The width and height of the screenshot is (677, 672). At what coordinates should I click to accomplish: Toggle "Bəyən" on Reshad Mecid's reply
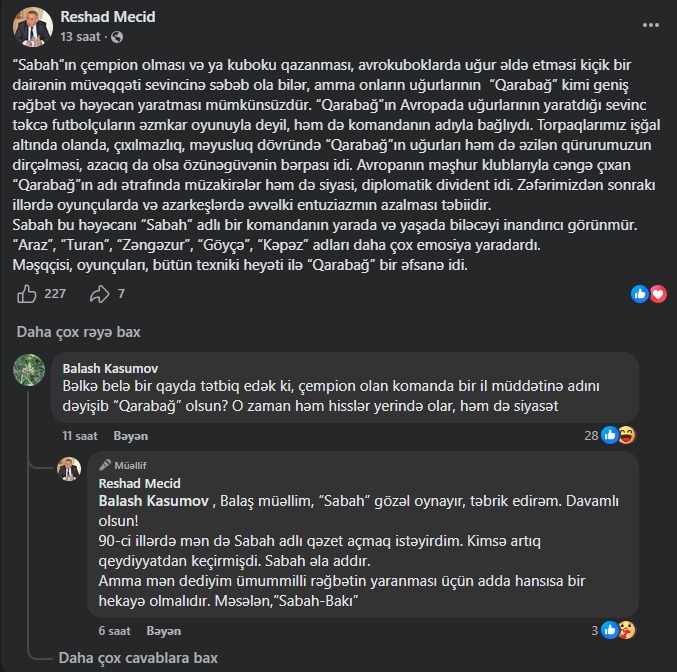click(164, 631)
